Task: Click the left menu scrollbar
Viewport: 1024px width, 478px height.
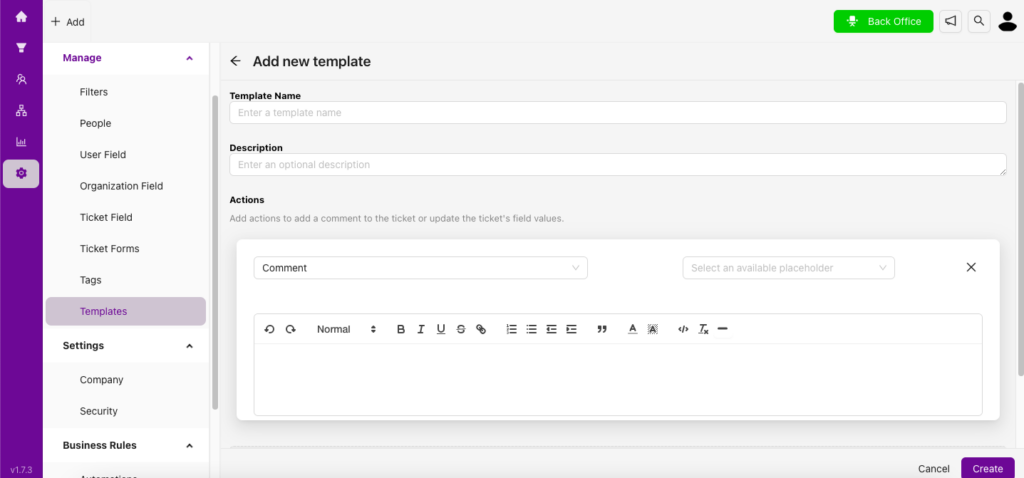Action: [215, 251]
